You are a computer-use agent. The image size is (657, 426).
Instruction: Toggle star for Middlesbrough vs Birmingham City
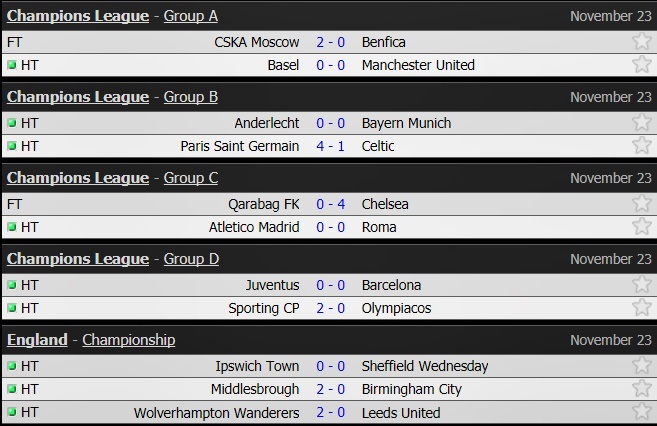tap(641, 389)
